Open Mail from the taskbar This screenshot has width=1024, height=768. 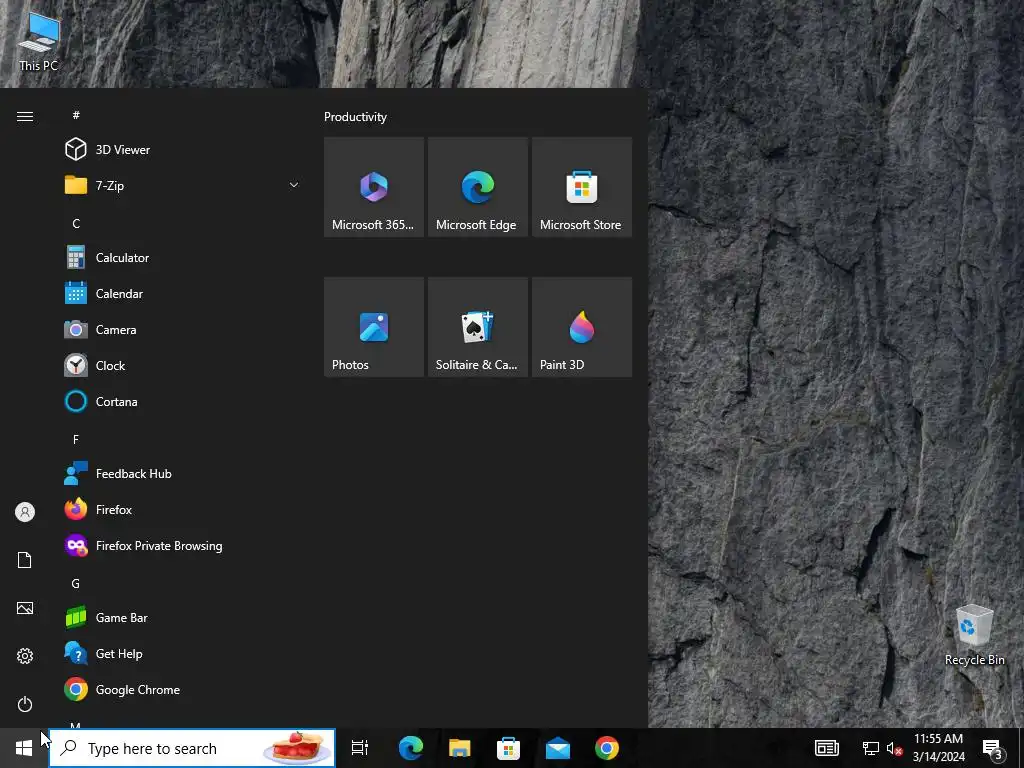pos(558,748)
